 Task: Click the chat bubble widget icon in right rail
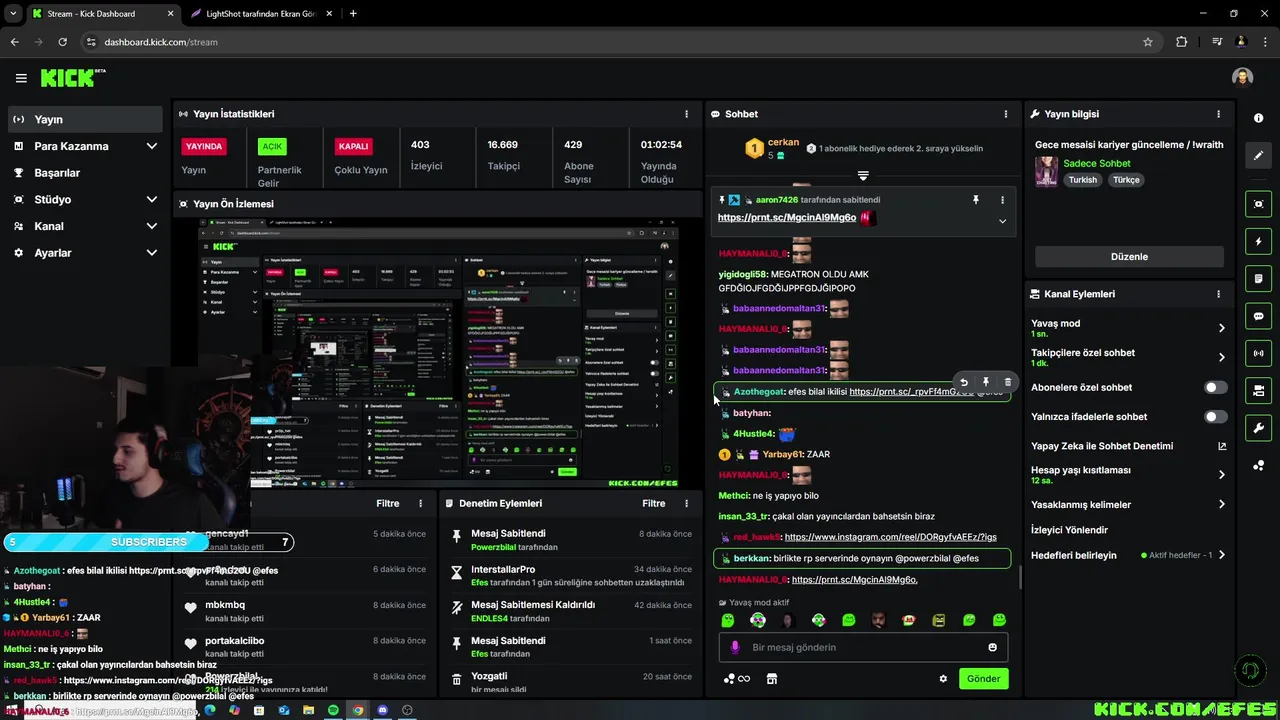click(x=1258, y=316)
